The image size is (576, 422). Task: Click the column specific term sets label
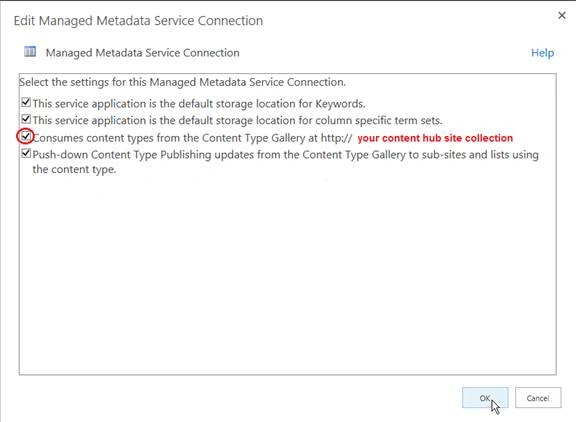(237, 120)
